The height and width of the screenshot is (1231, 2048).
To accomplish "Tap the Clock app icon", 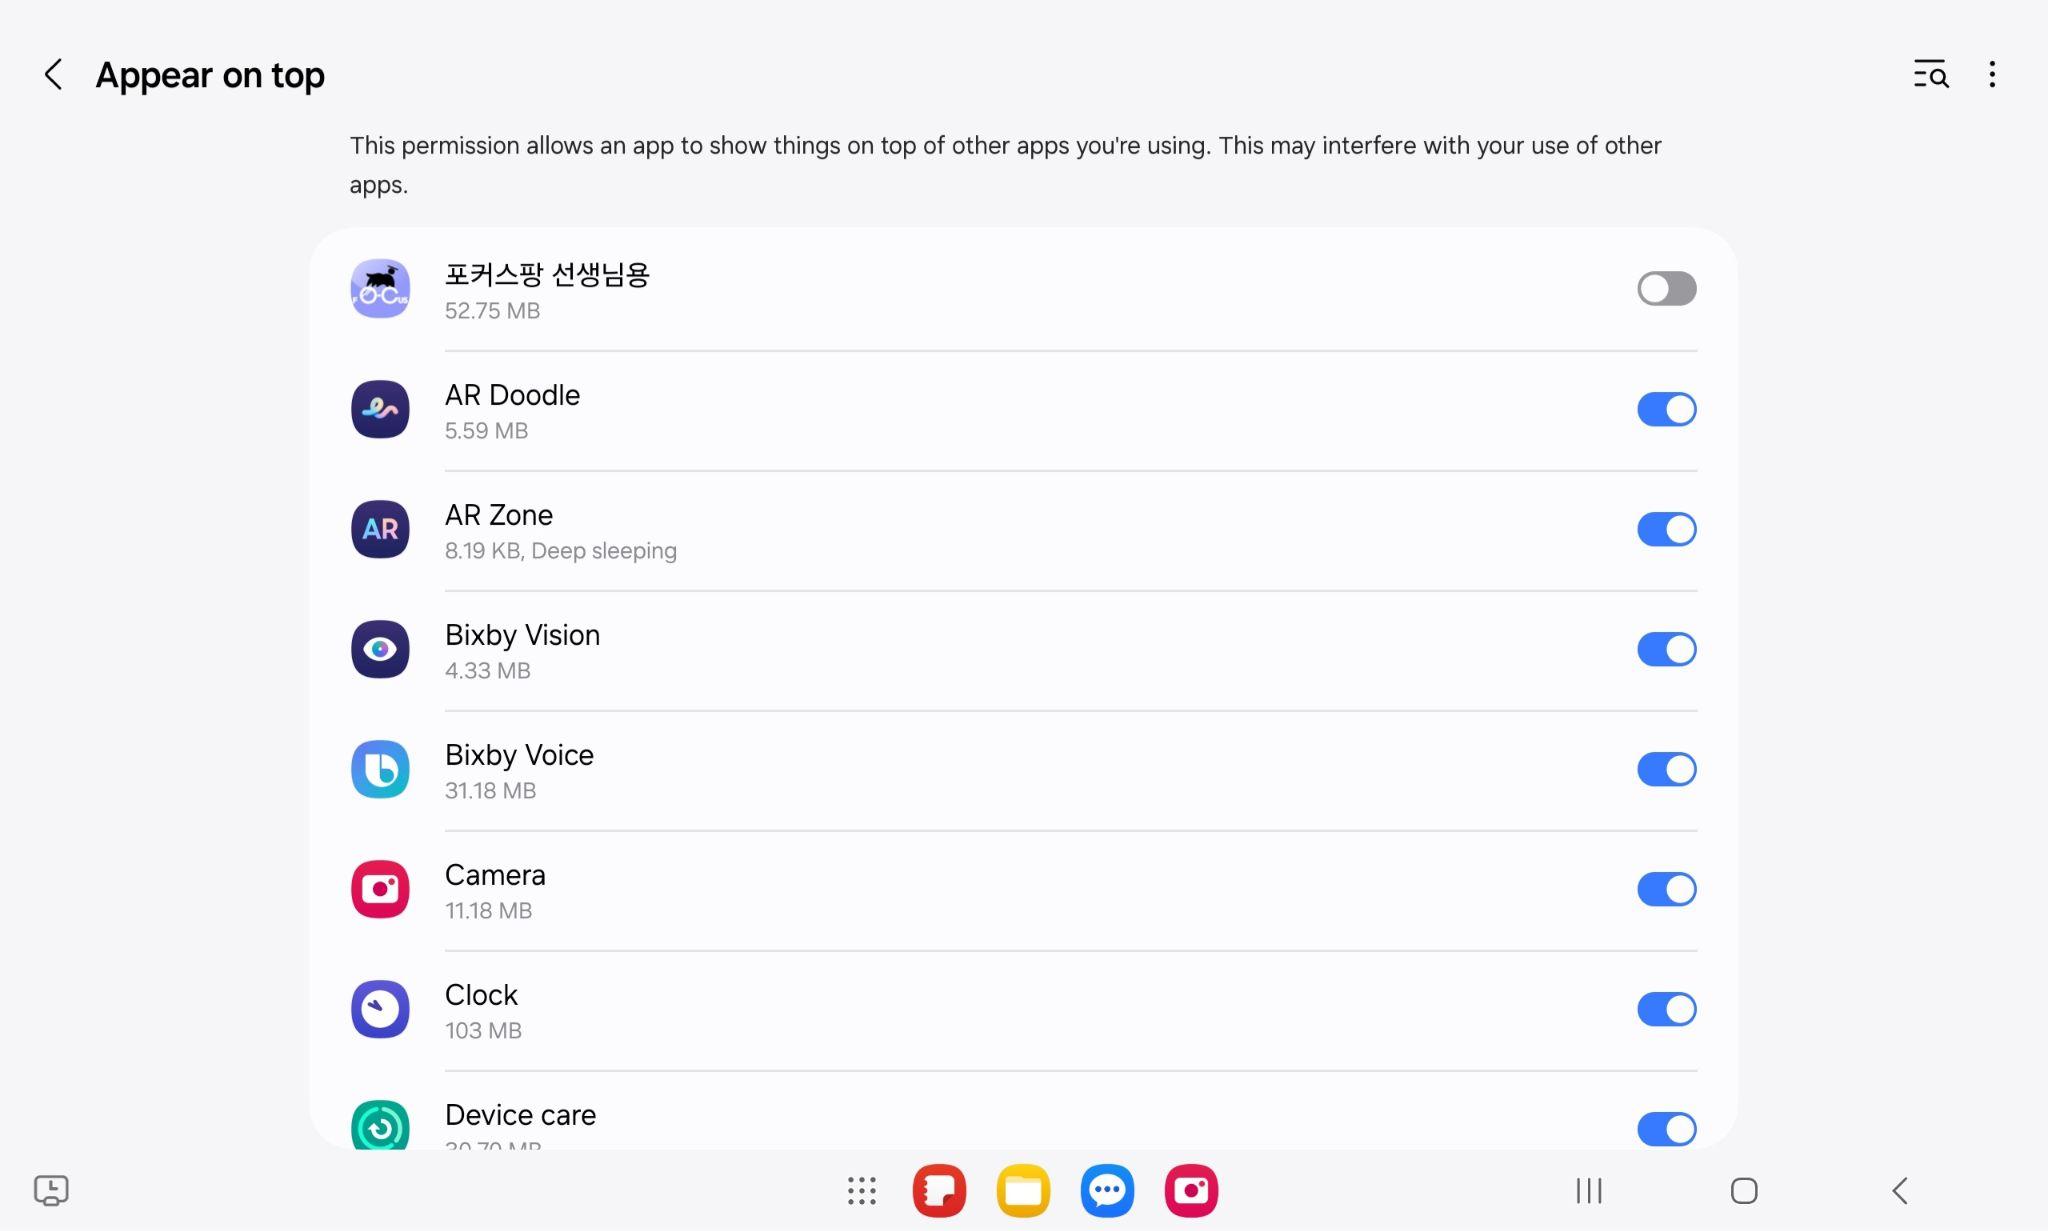I will coord(380,1009).
